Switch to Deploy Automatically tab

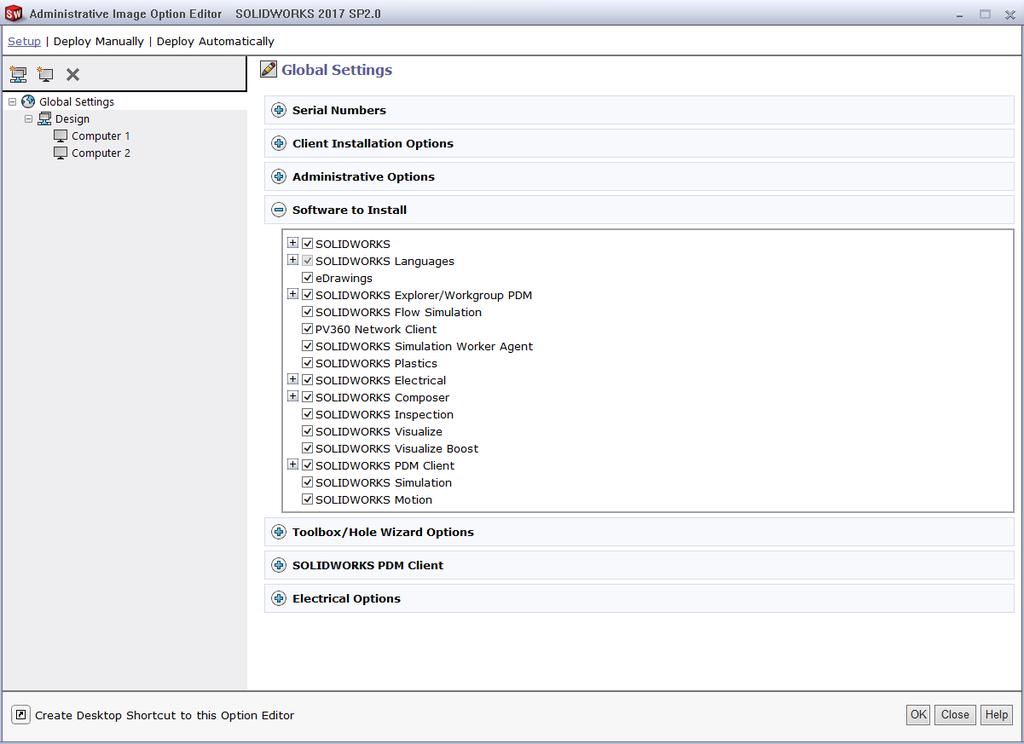[x=216, y=41]
